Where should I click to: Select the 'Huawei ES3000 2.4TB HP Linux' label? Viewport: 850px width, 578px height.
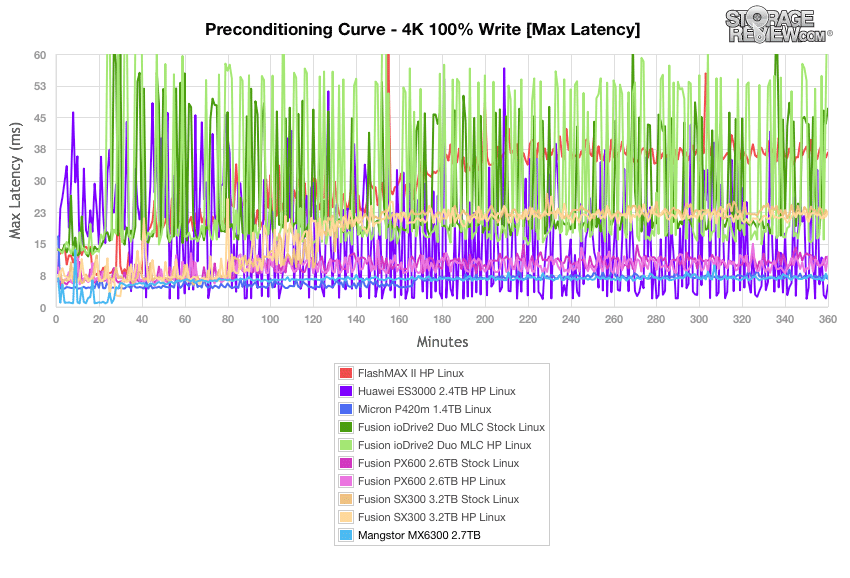(x=437, y=391)
